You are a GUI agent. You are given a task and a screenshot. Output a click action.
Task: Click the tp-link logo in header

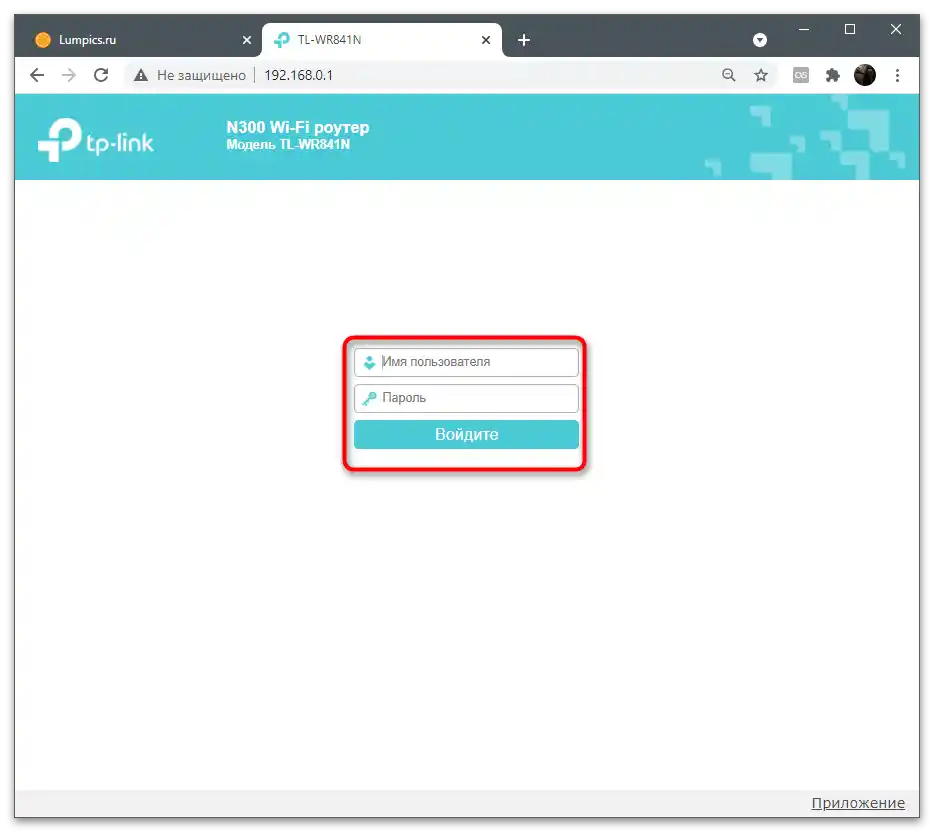point(96,140)
